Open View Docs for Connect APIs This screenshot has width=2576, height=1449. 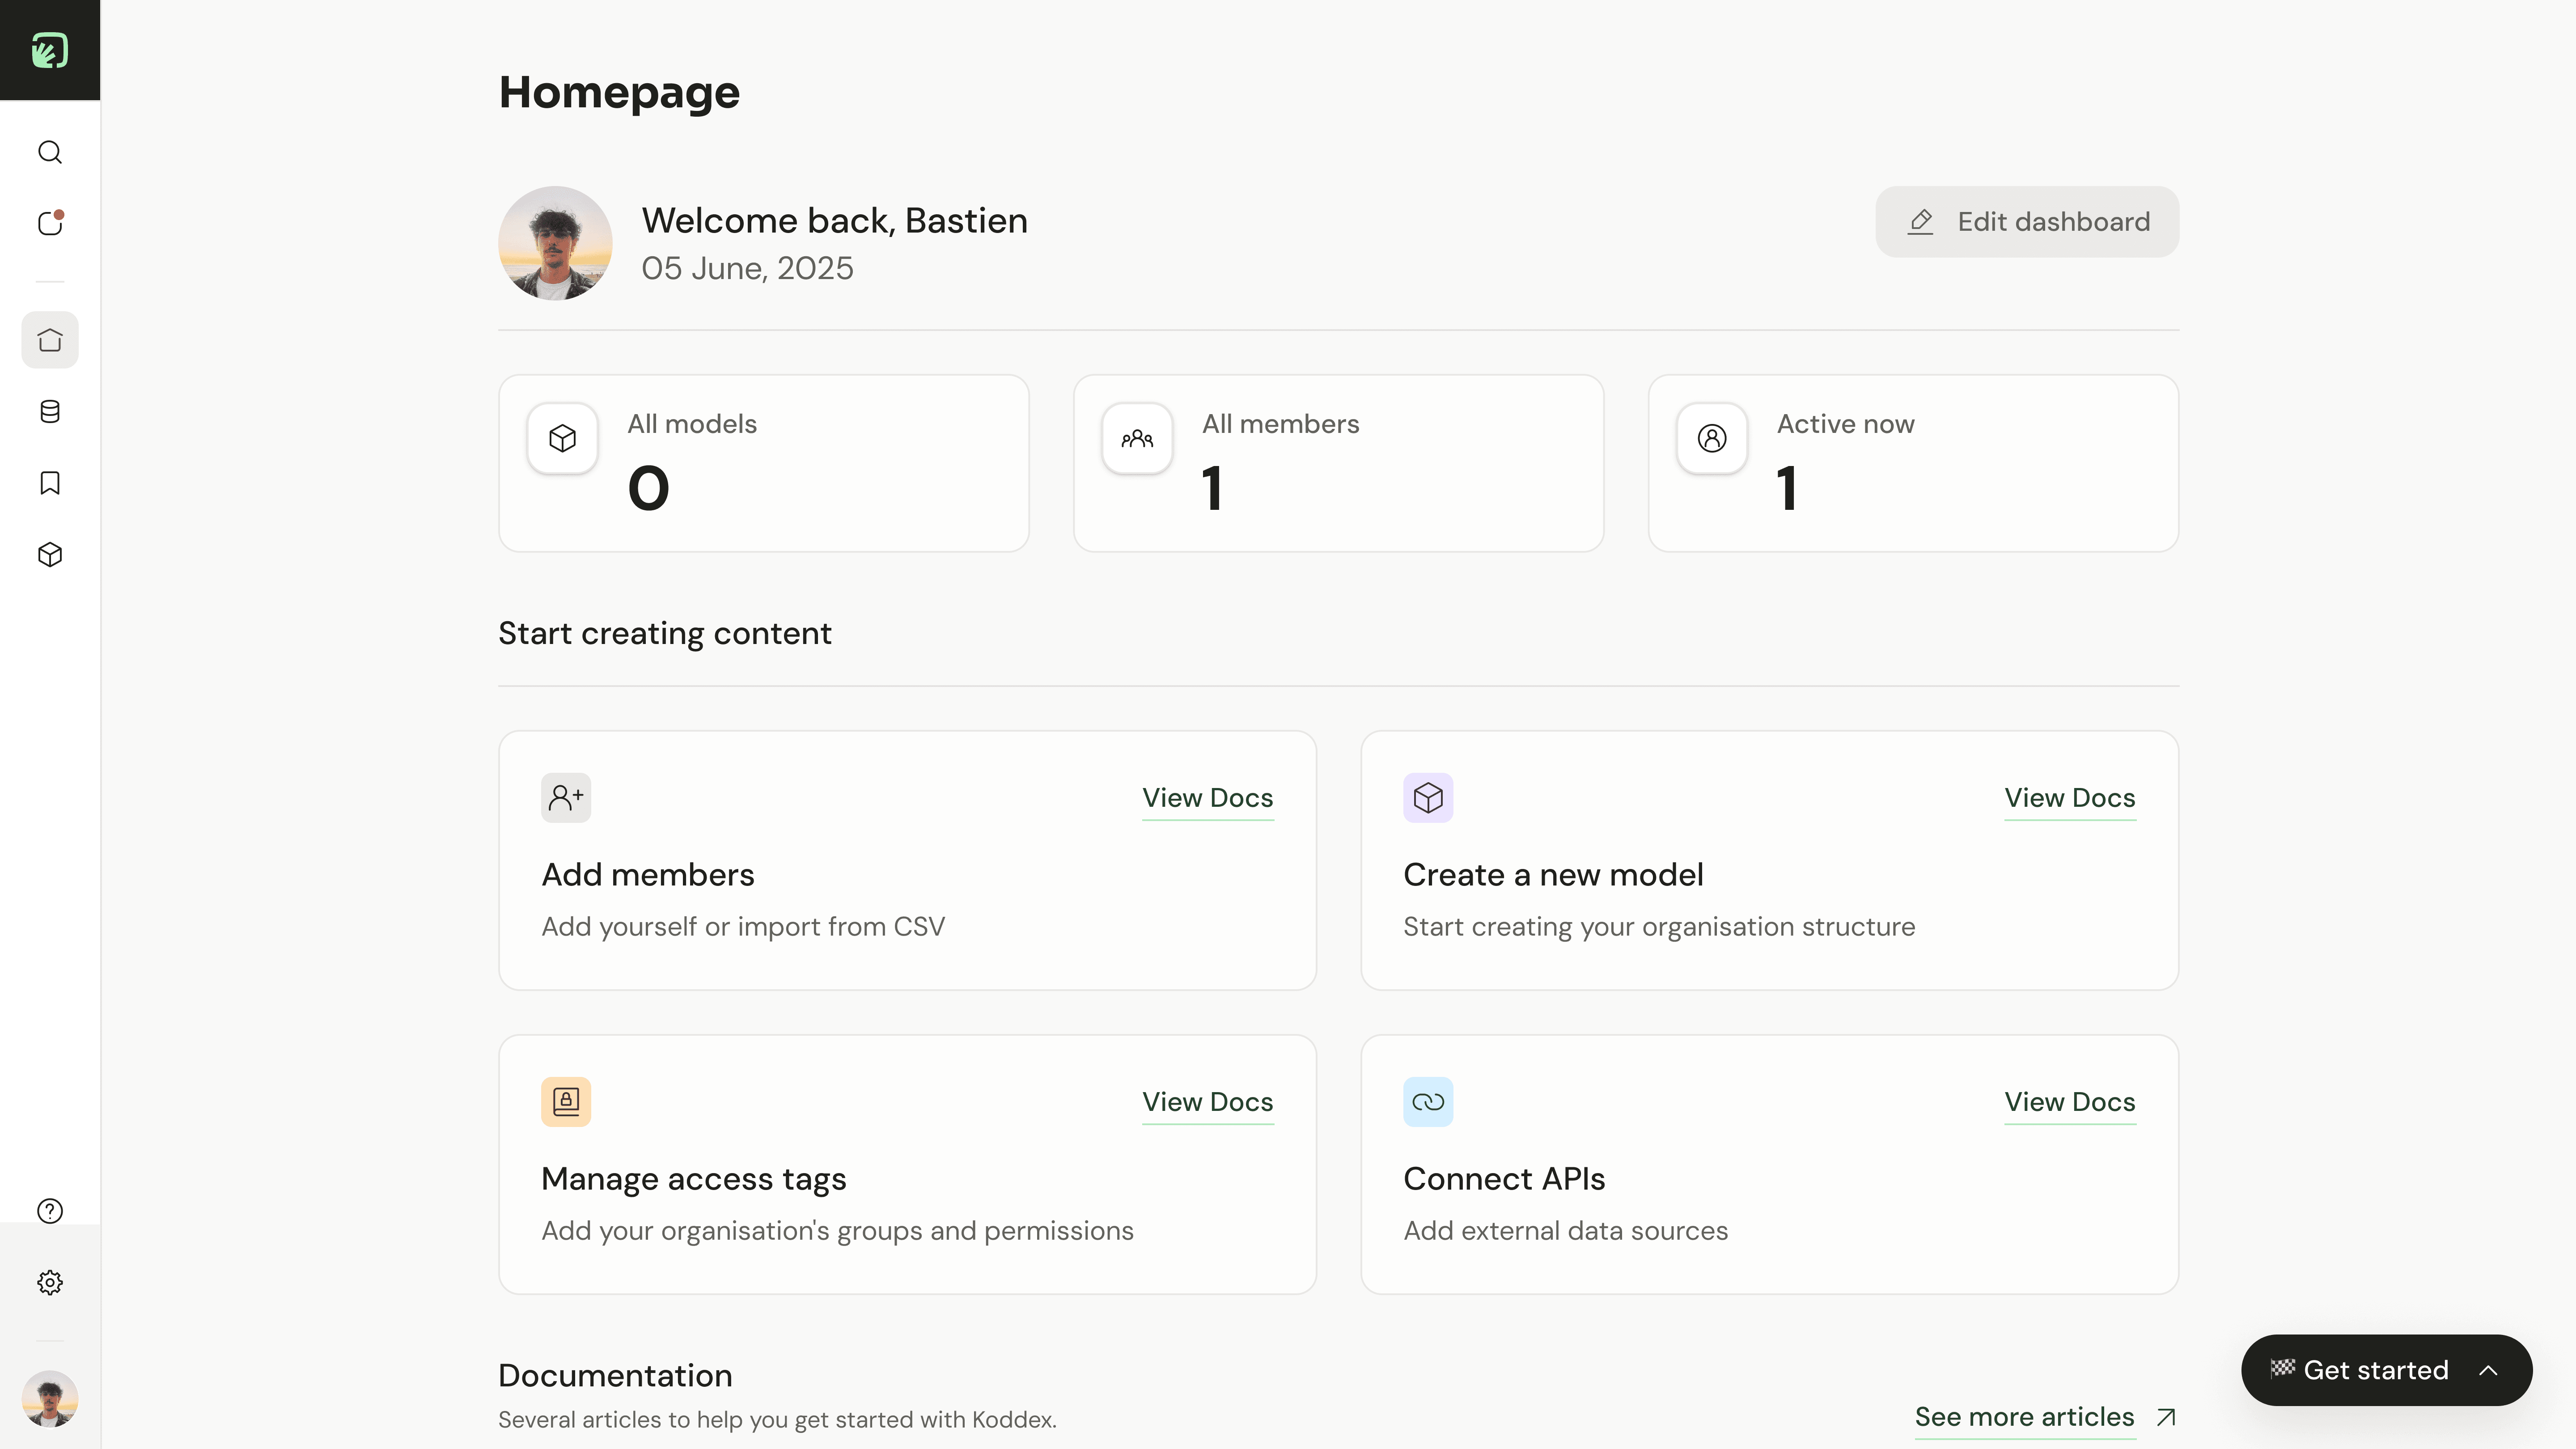tap(2069, 1102)
